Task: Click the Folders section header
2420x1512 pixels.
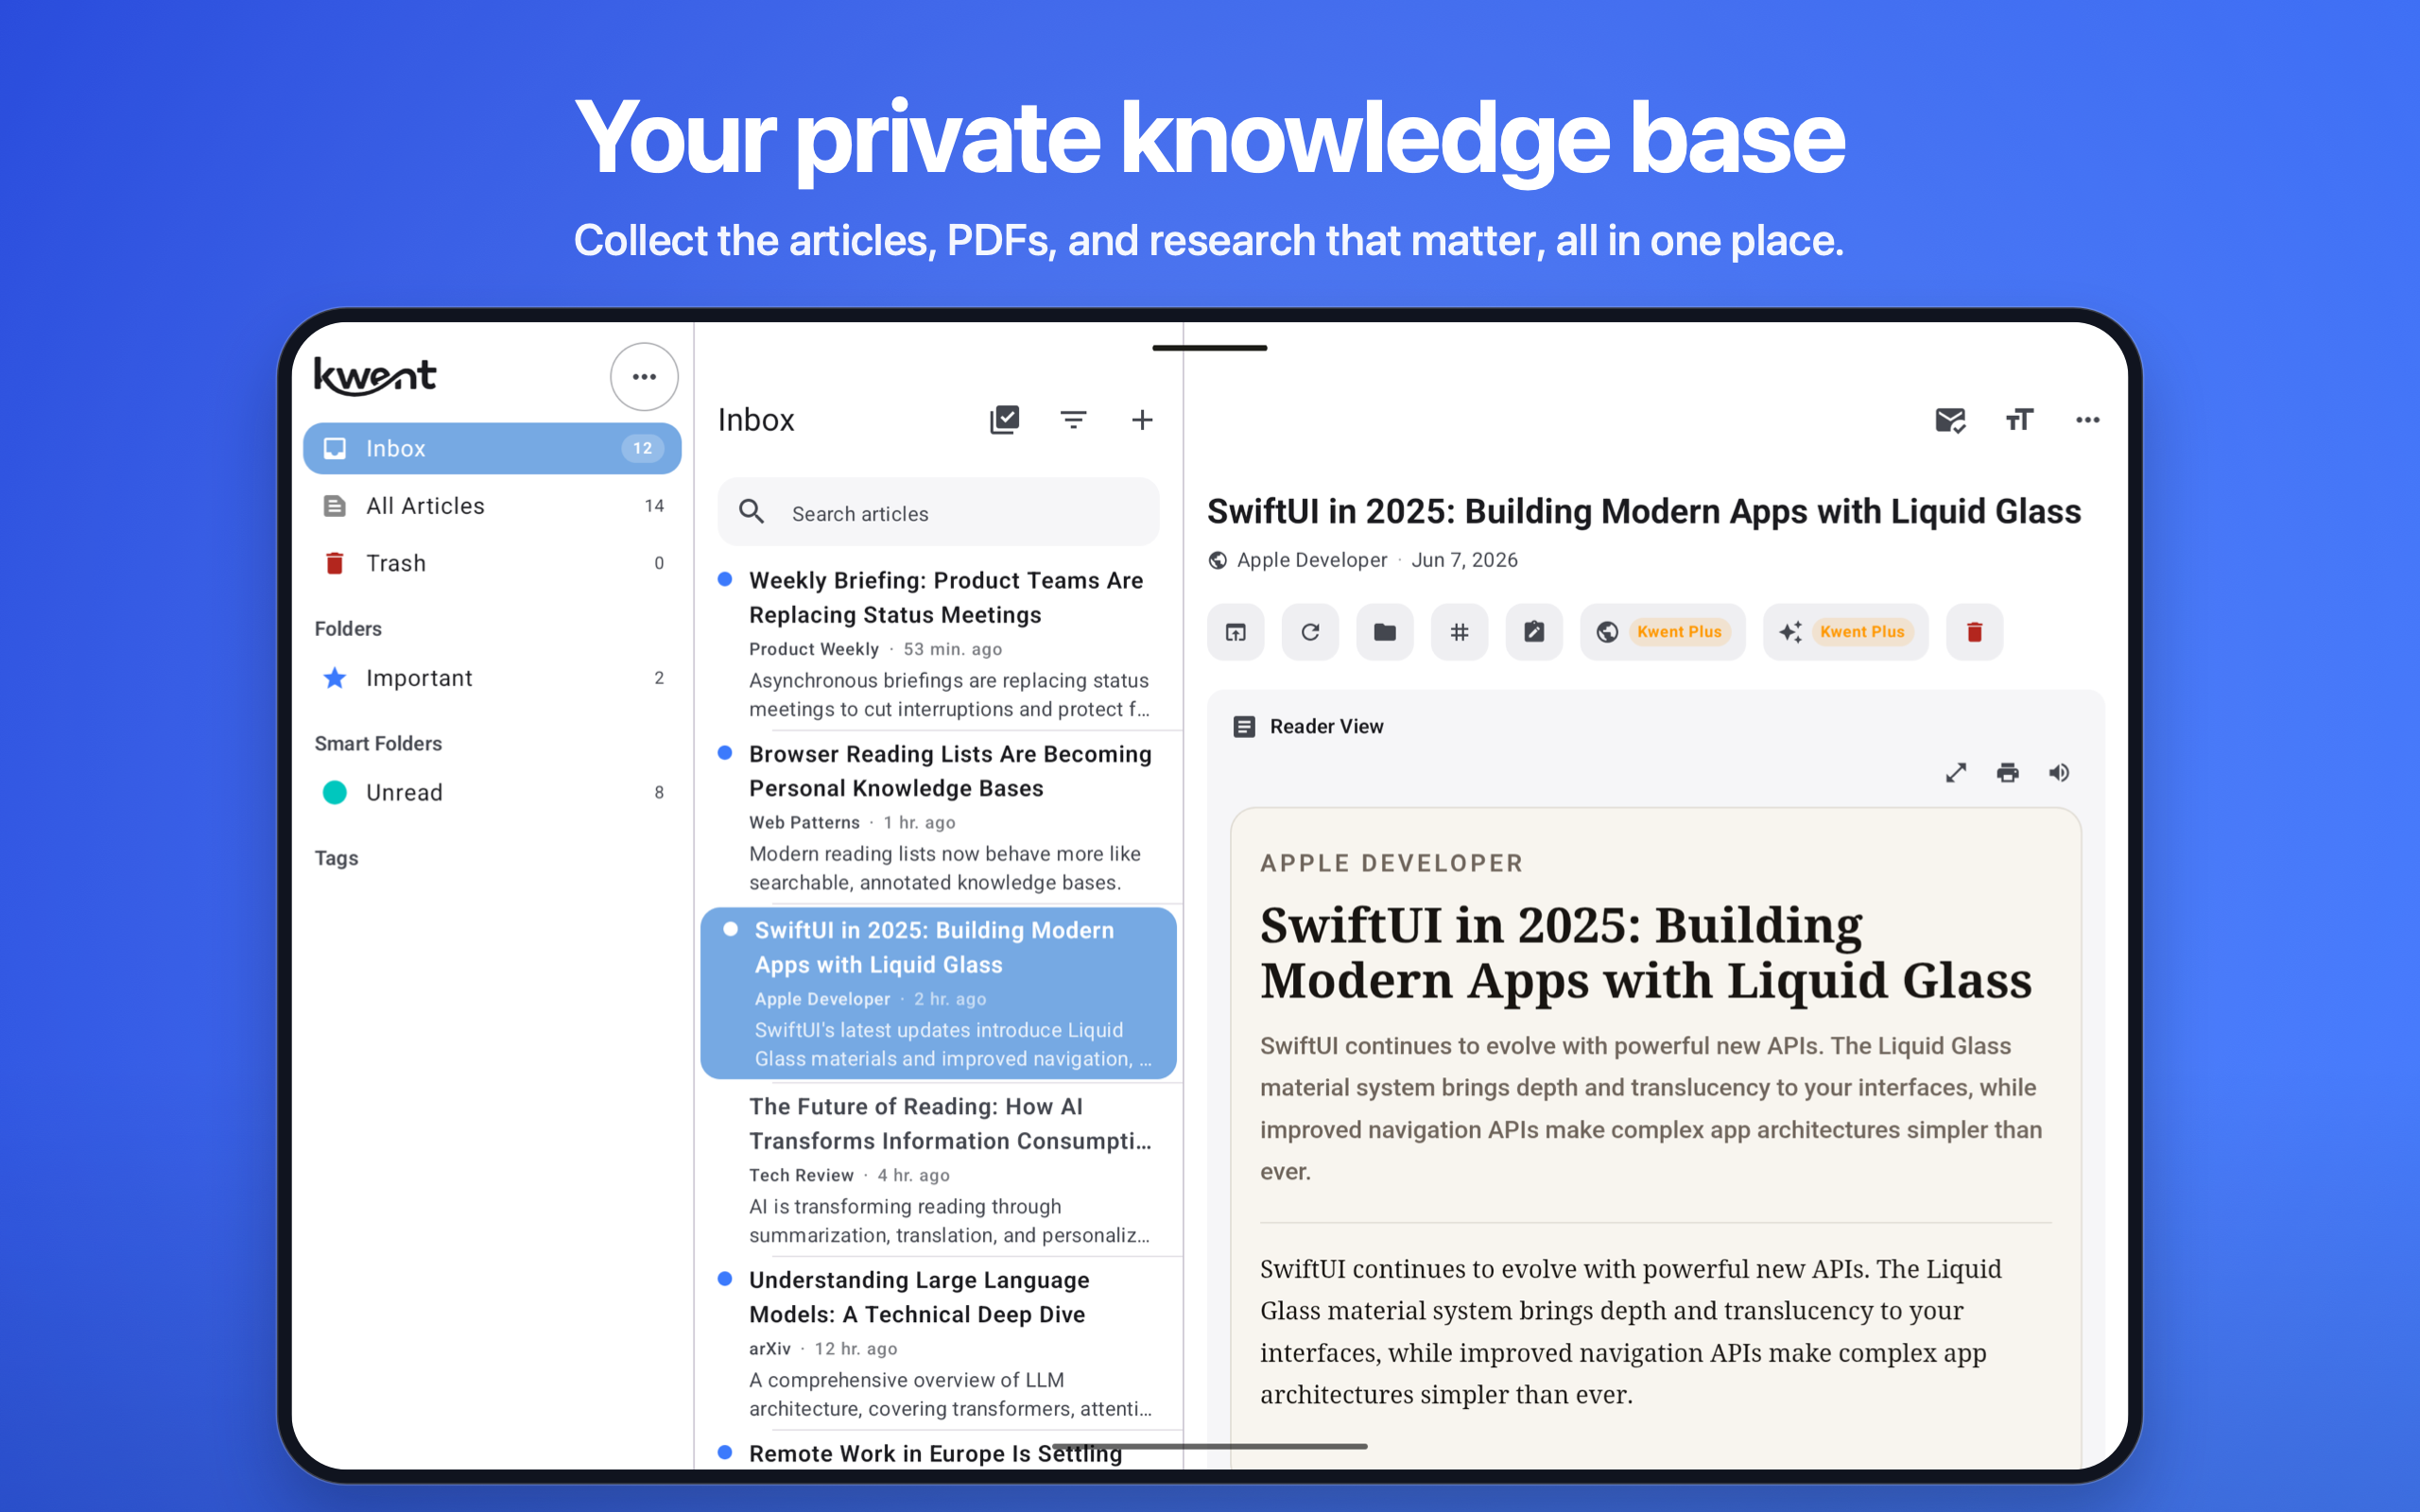Action: tap(348, 629)
